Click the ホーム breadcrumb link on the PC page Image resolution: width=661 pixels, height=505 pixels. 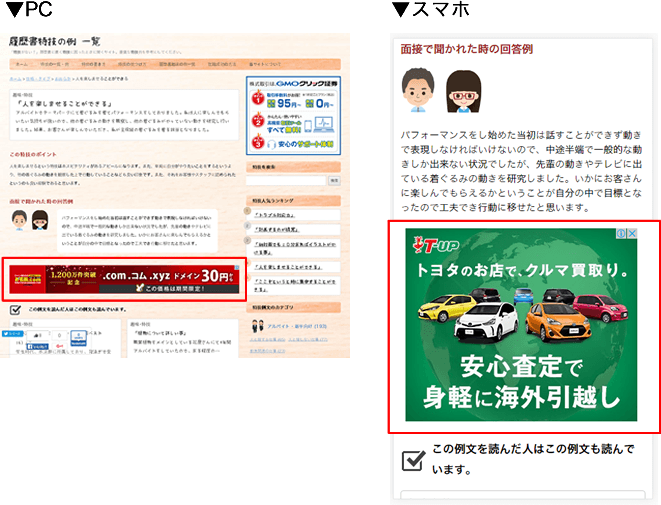tap(15, 79)
